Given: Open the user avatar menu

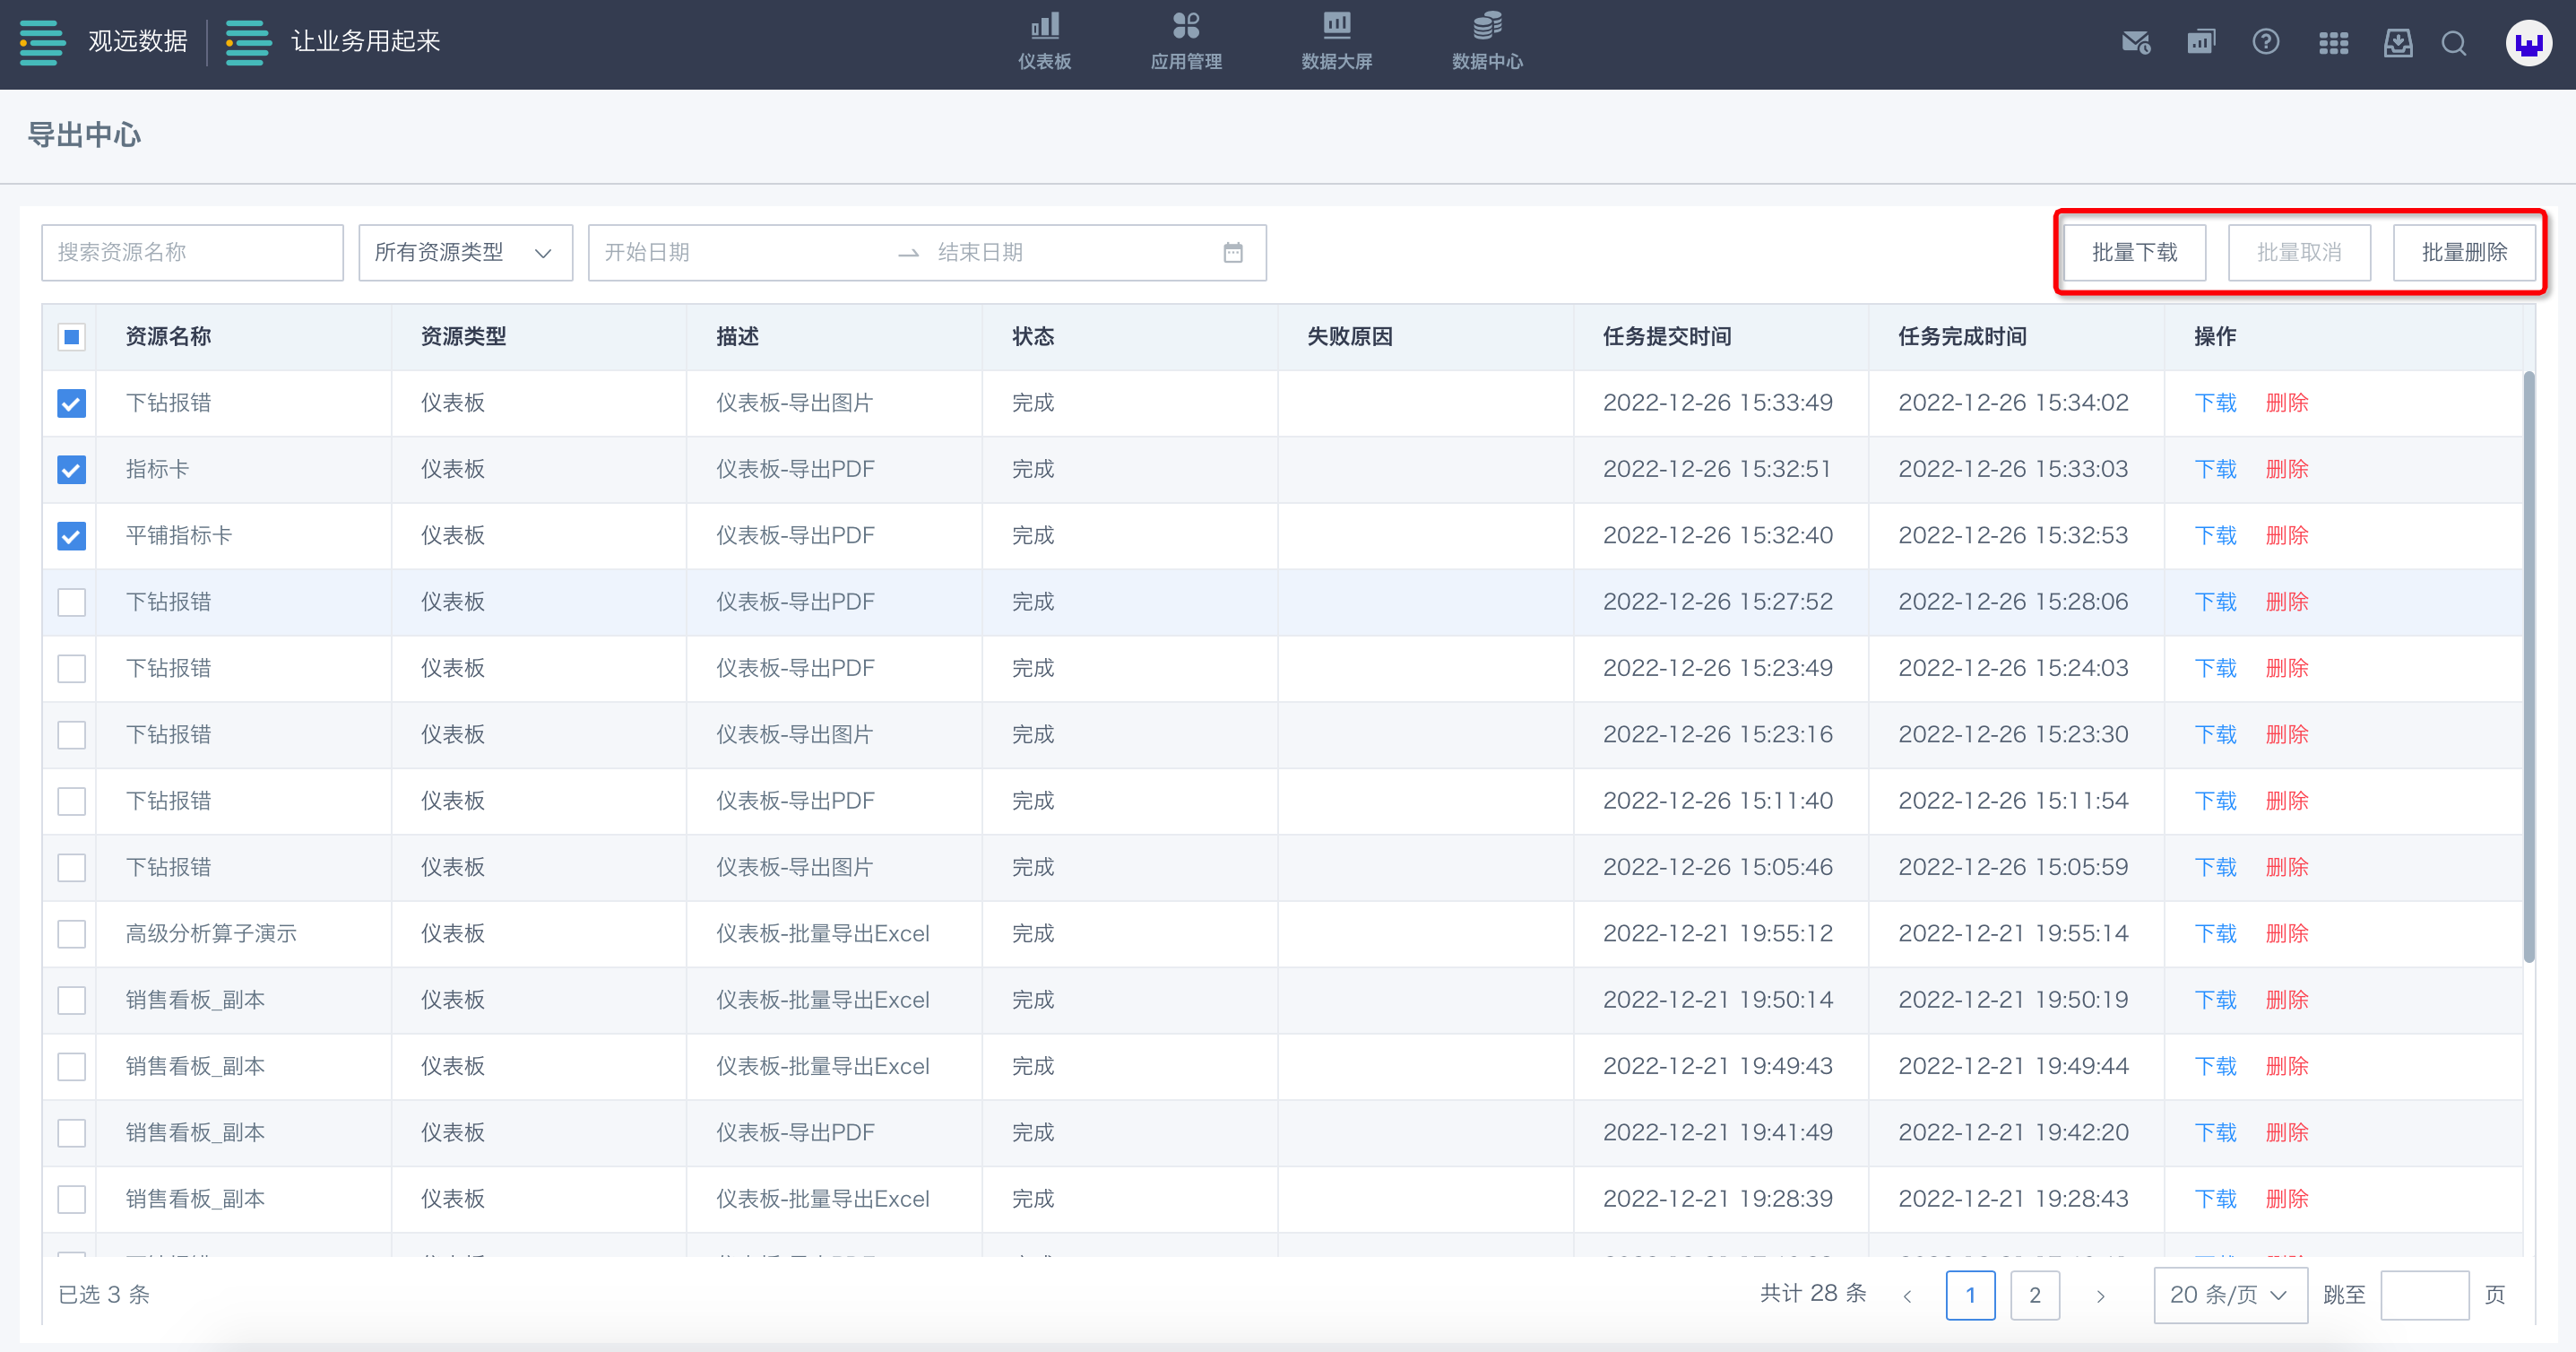Looking at the screenshot, I should click(2528, 43).
